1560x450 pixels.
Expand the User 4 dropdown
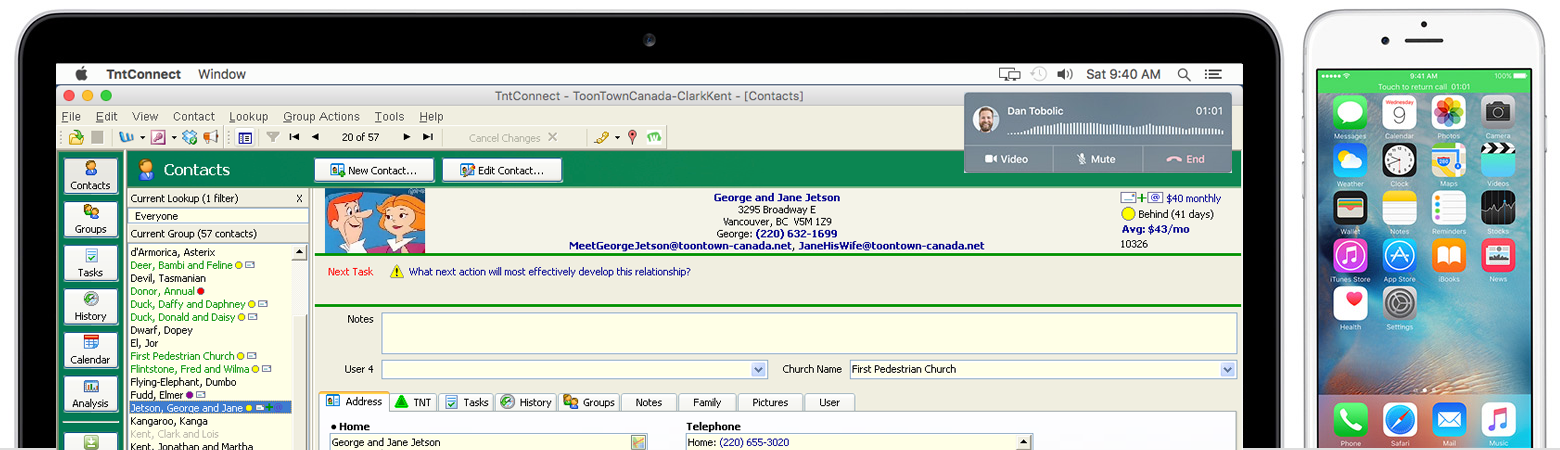[x=759, y=370]
